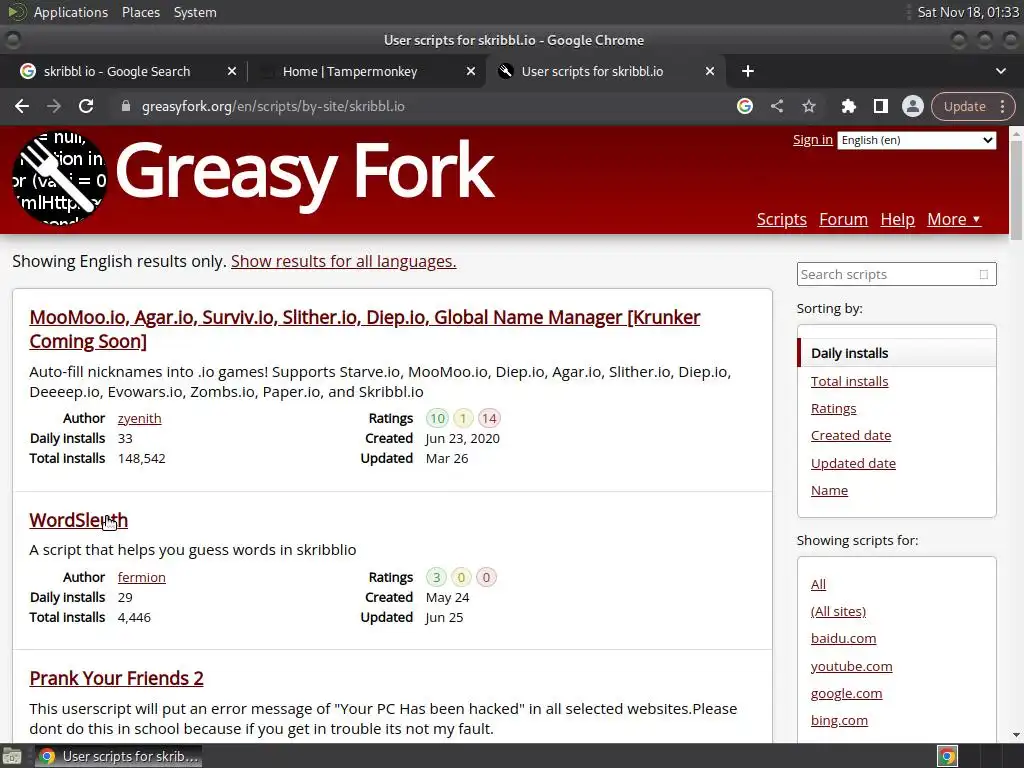
Task: Click the green good rating badge 10
Action: coord(438,419)
